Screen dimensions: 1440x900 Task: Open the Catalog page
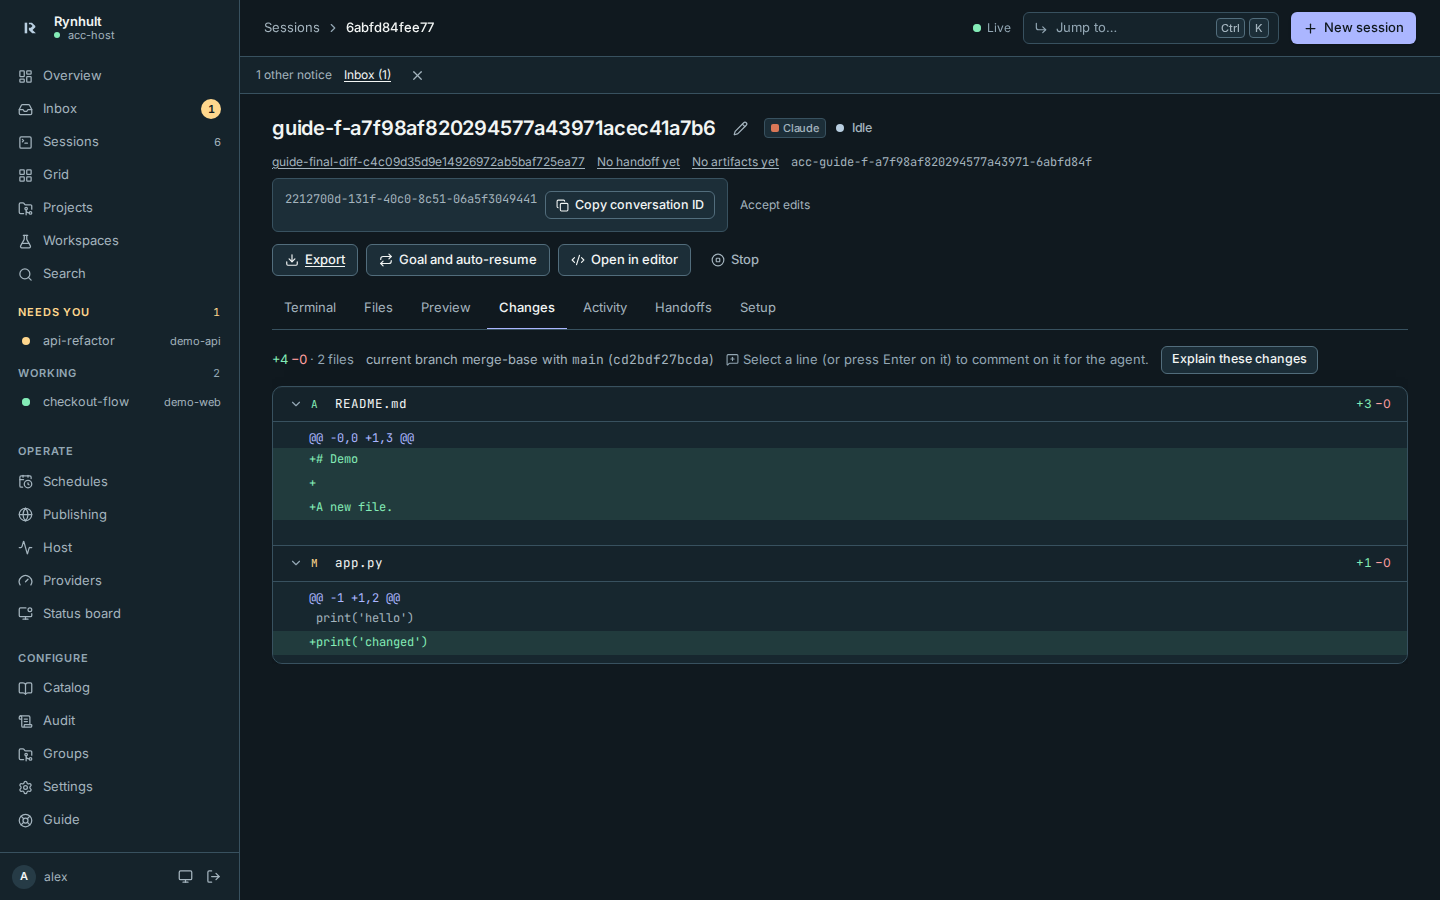pos(120,688)
